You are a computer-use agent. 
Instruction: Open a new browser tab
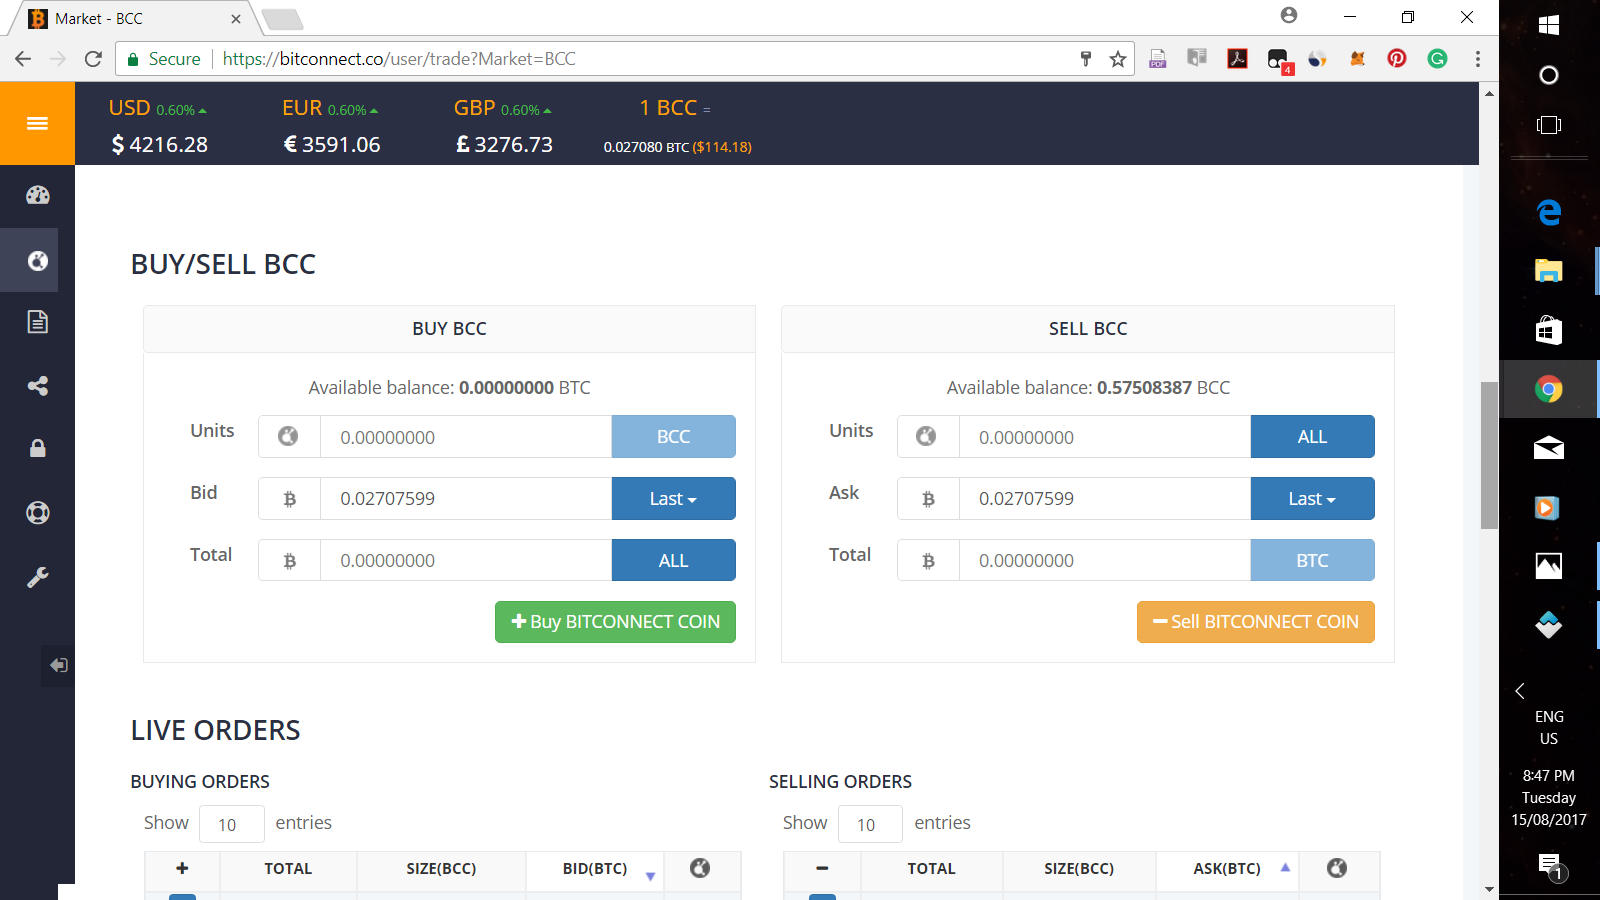coord(282,19)
